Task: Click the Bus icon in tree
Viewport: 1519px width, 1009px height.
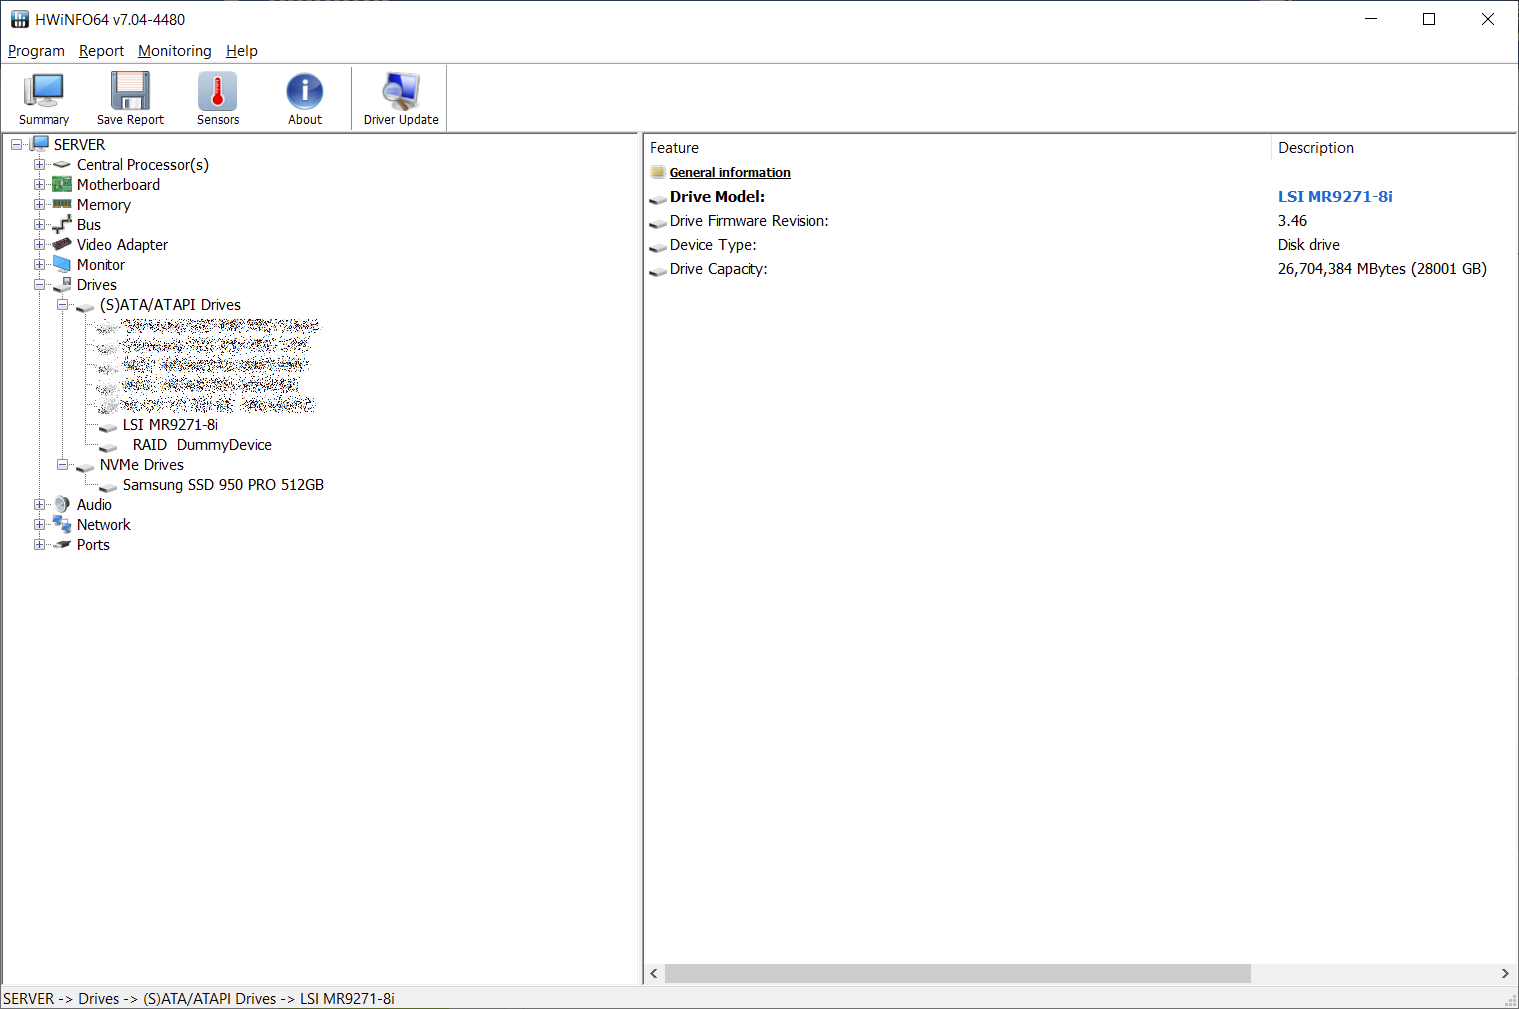Action: click(x=62, y=224)
